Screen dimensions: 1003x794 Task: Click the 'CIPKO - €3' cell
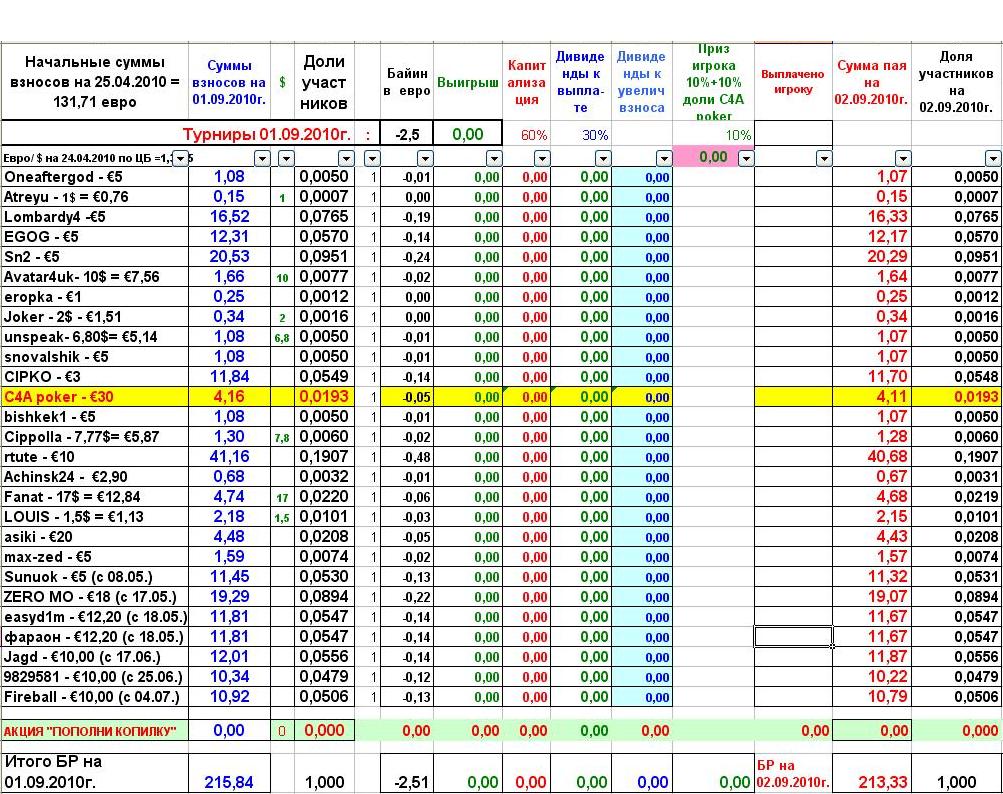click(95, 377)
